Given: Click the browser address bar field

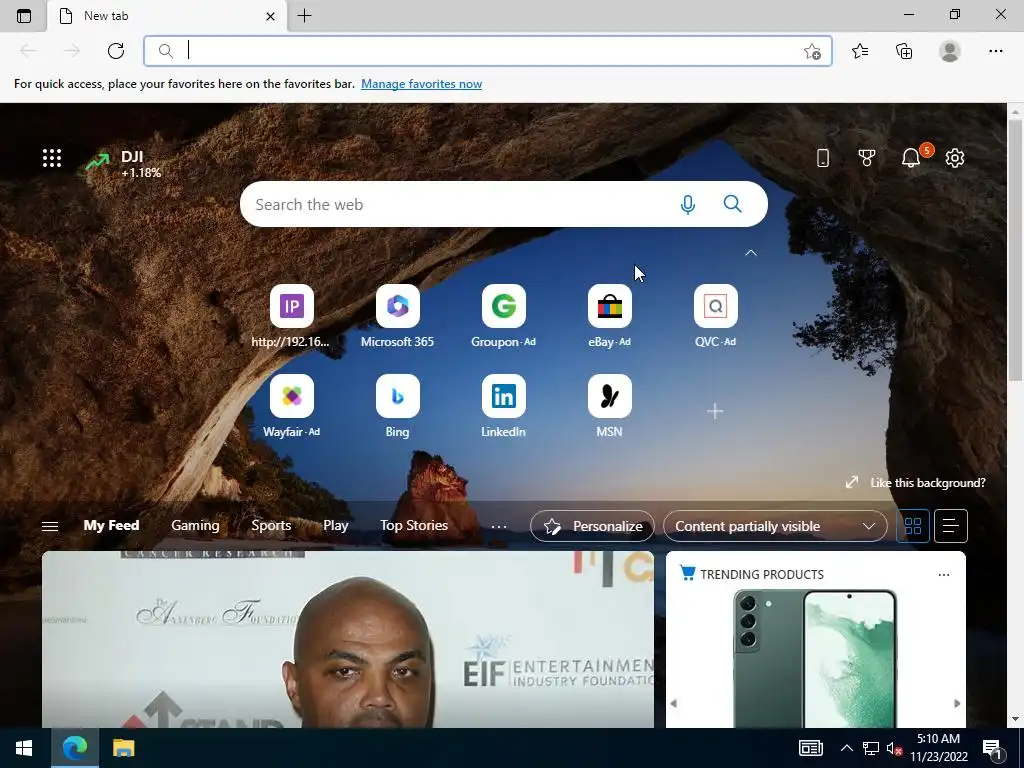Looking at the screenshot, I should [x=487, y=51].
